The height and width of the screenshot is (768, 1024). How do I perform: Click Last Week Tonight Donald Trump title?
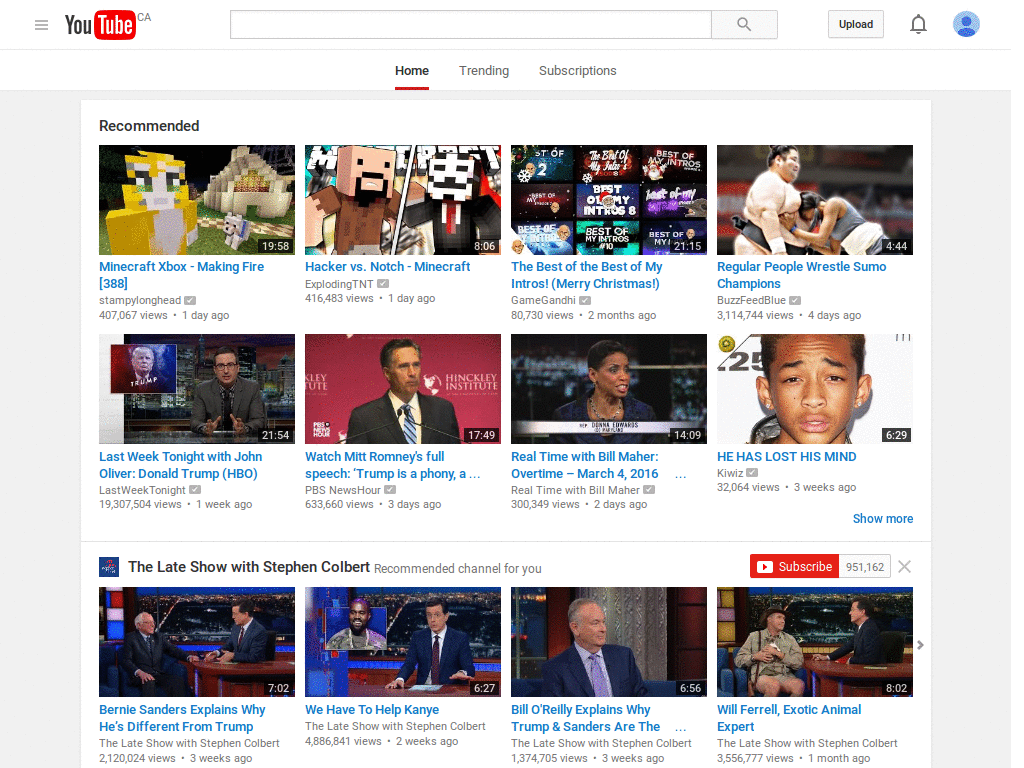(180, 465)
